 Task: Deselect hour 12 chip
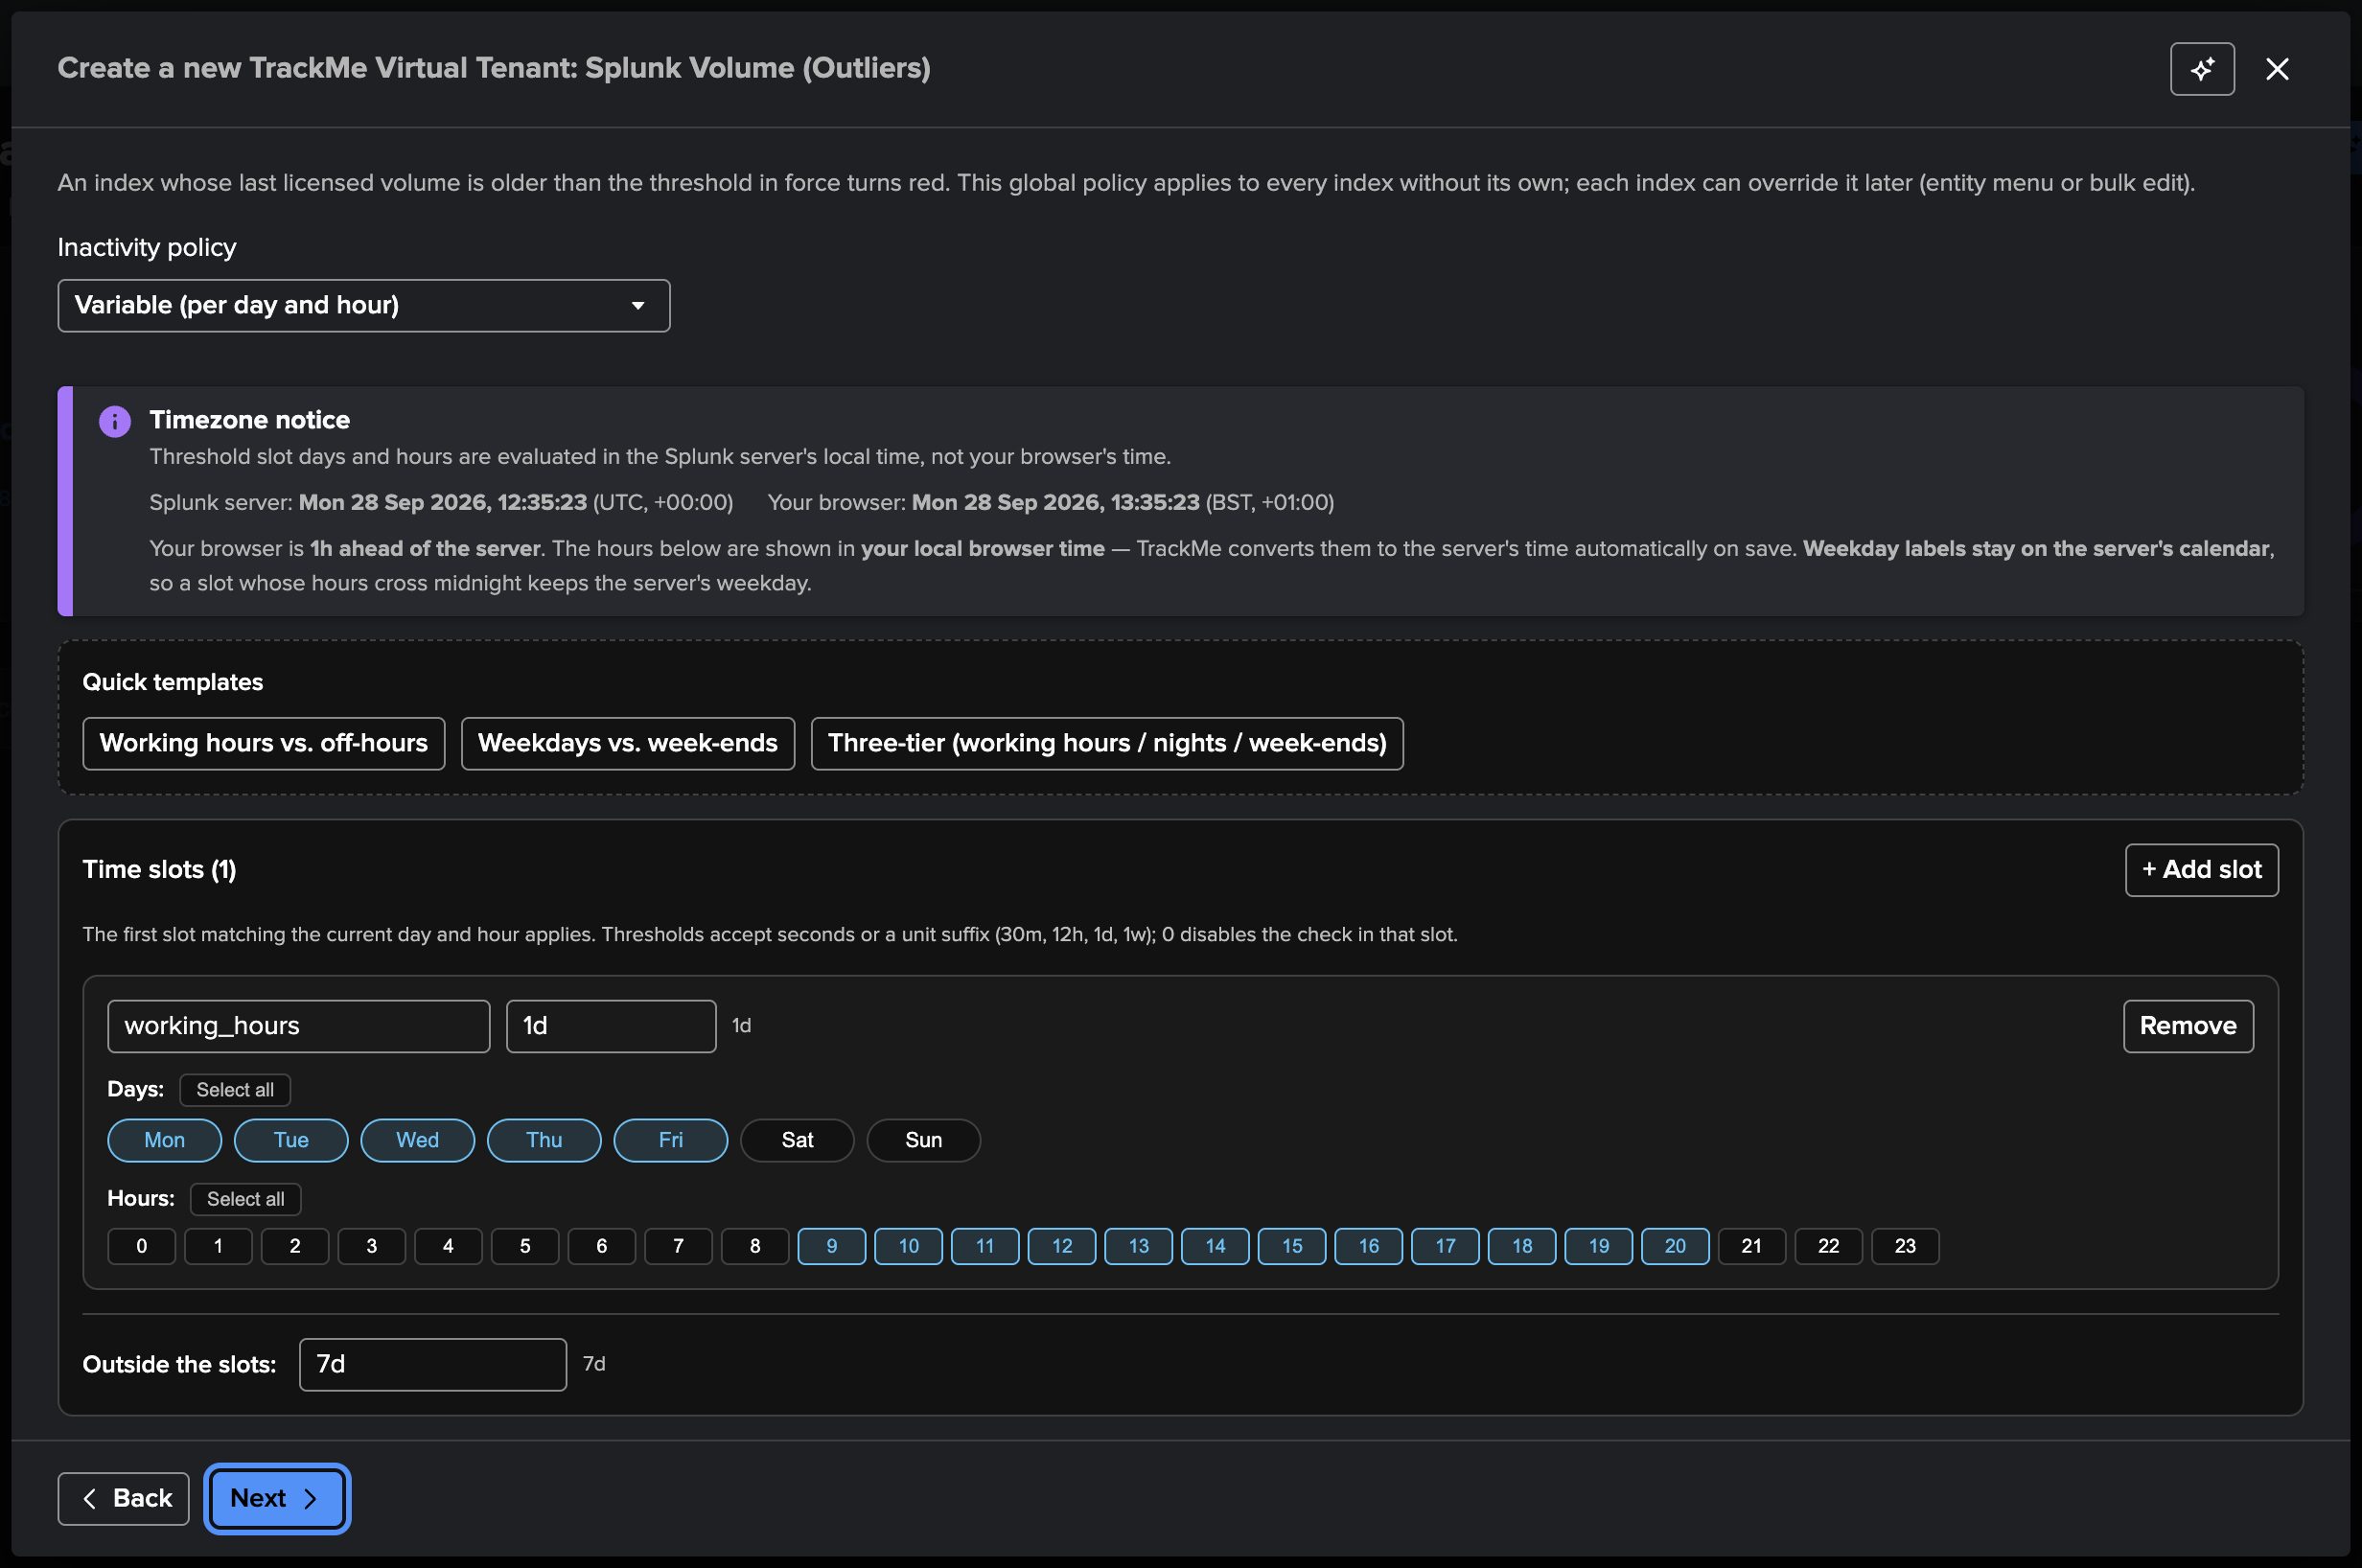(x=1062, y=1246)
